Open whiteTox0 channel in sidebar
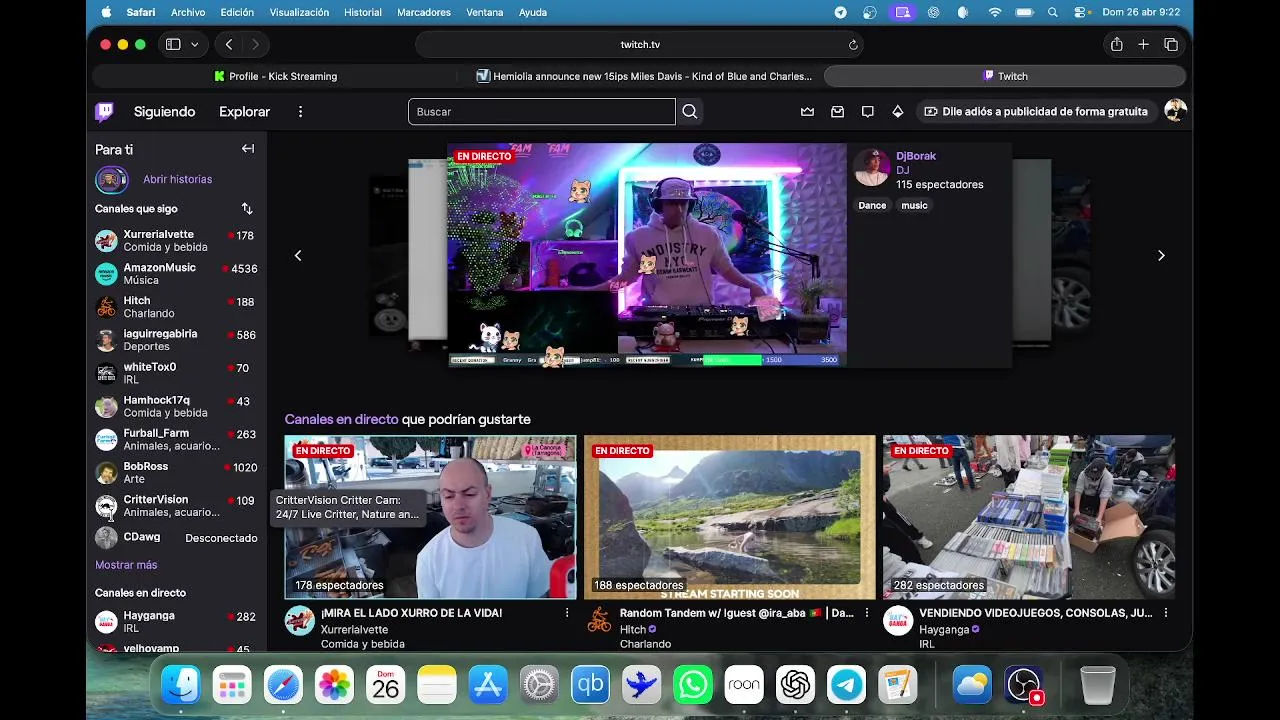1280x720 pixels. 176,373
